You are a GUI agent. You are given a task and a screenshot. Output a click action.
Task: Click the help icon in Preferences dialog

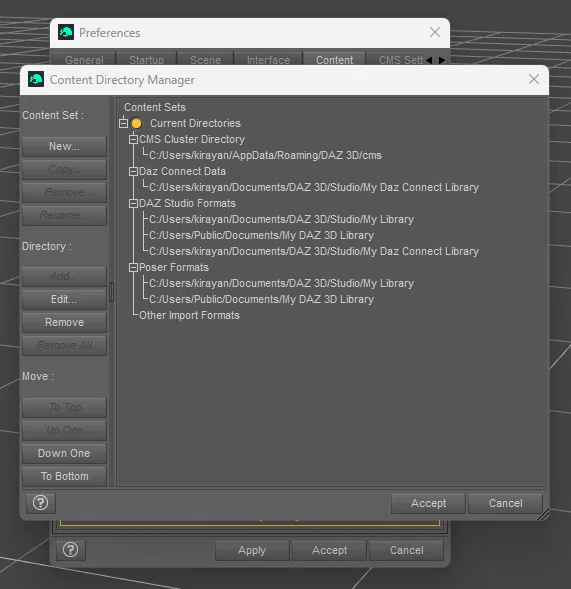71,550
